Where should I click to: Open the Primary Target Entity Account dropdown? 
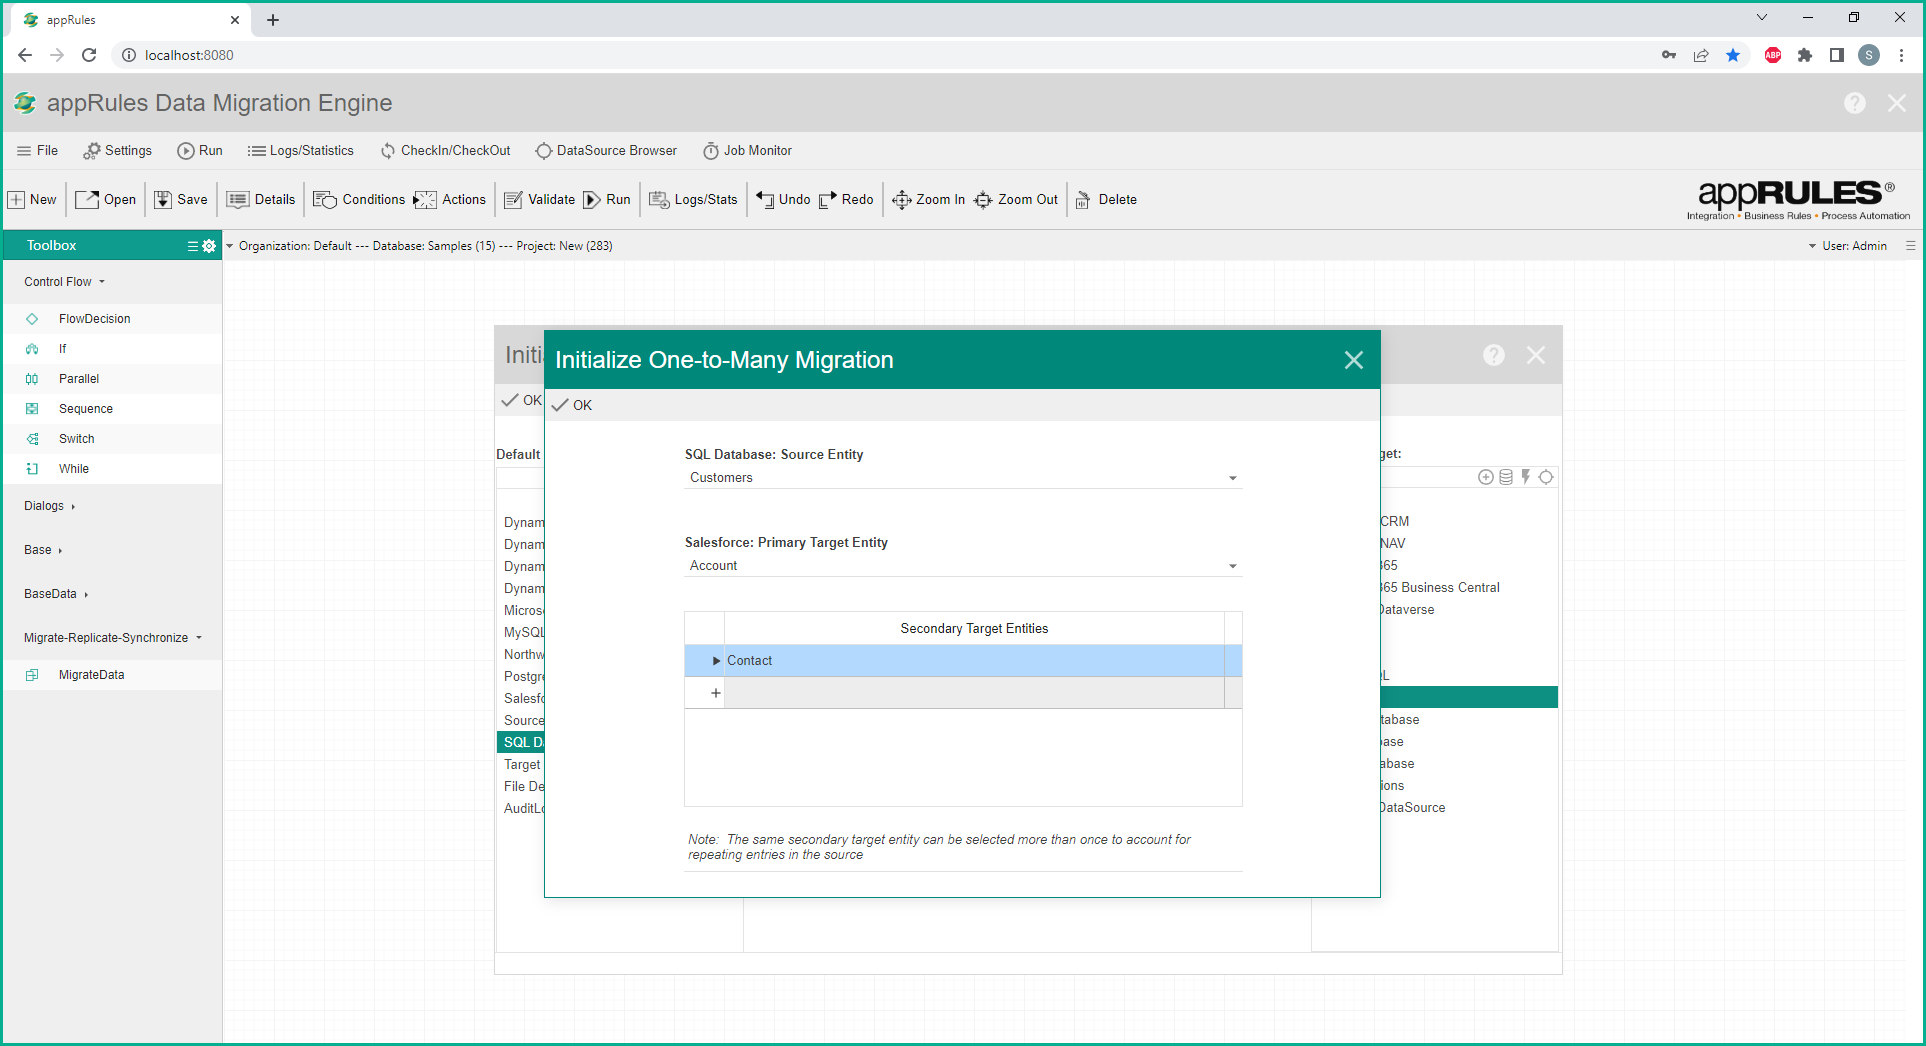point(1232,566)
